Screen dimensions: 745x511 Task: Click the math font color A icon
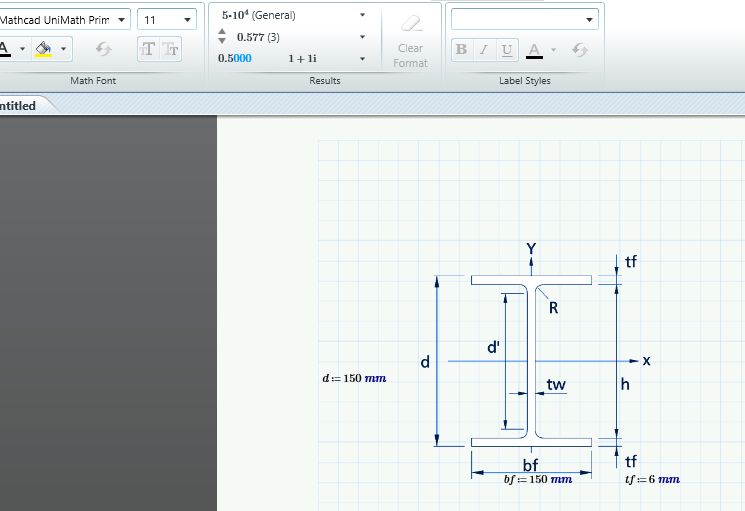pos(5,49)
